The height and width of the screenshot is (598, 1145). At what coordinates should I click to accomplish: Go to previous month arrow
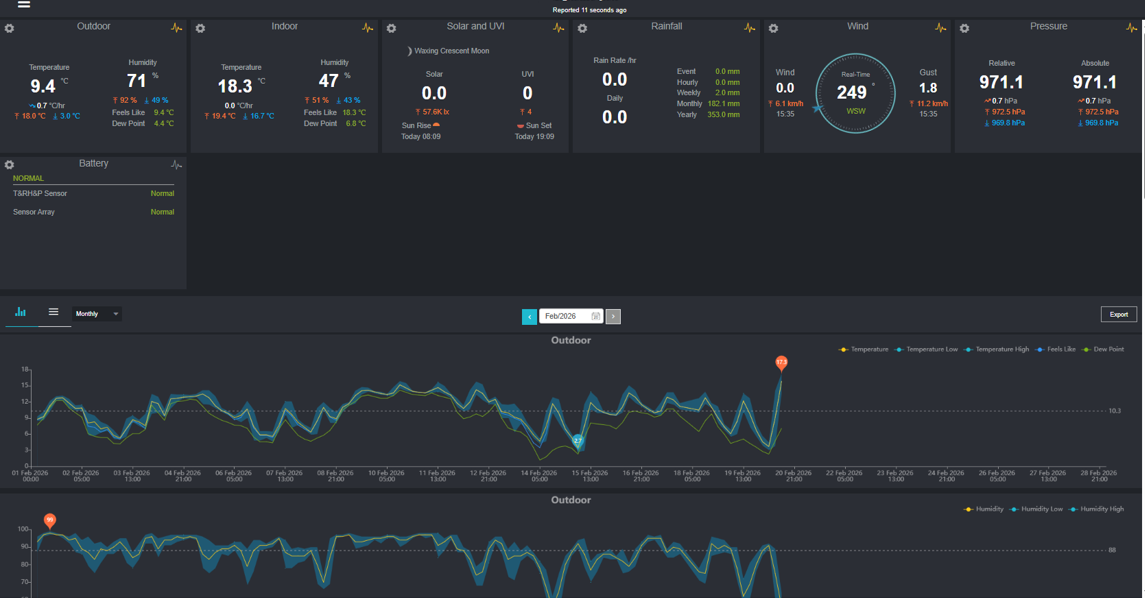[x=529, y=316]
